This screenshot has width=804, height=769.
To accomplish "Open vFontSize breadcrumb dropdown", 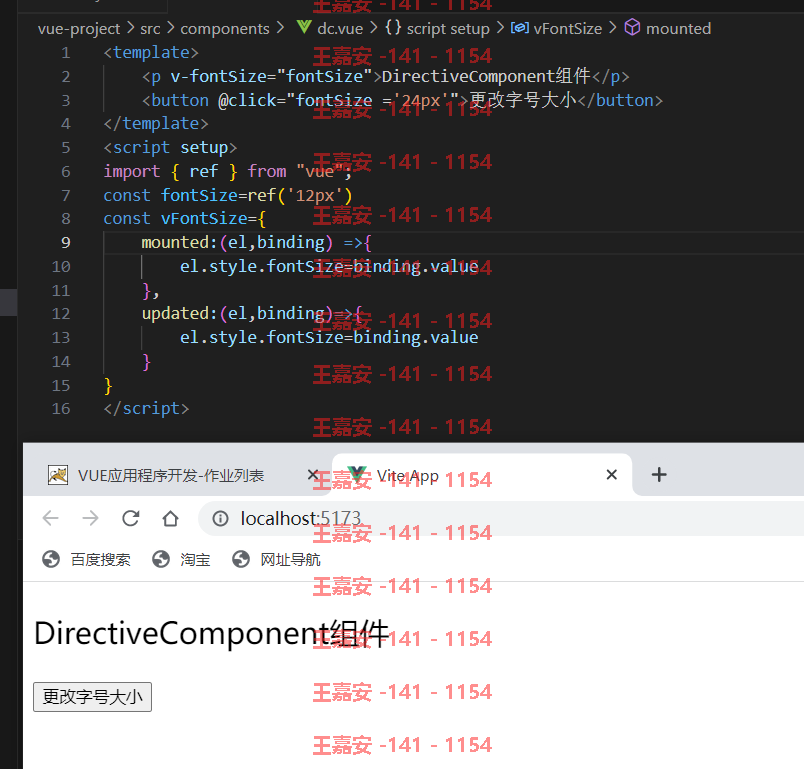I will pyautogui.click(x=568, y=28).
